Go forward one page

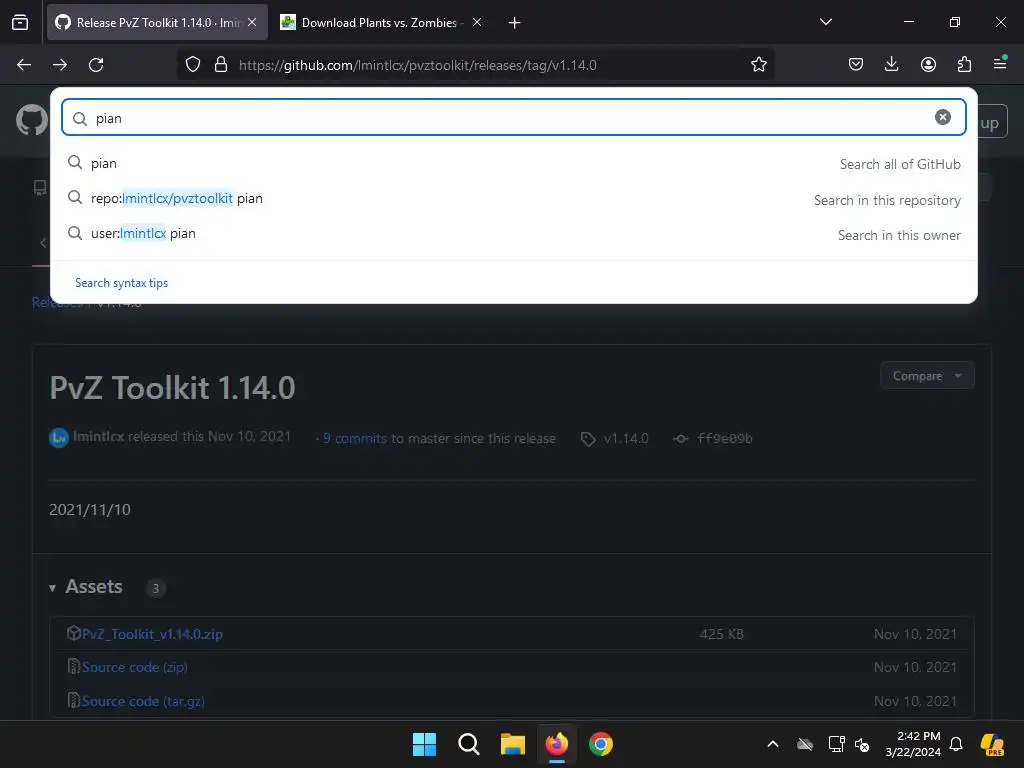pyautogui.click(x=60, y=65)
